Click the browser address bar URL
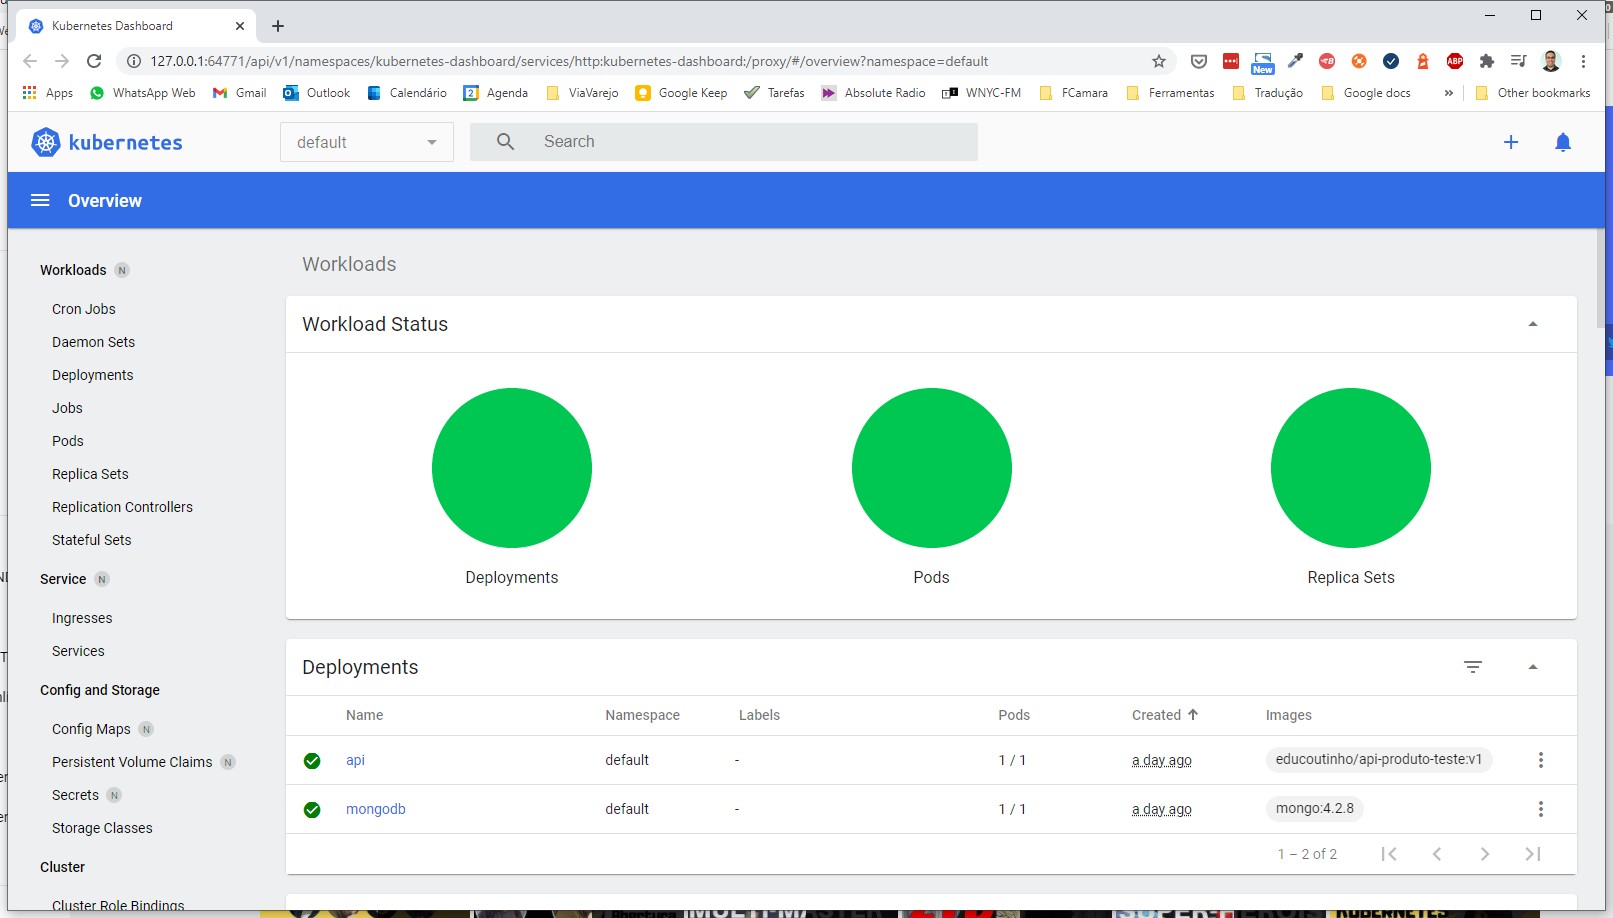Viewport: 1613px width, 918px height. click(x=569, y=61)
